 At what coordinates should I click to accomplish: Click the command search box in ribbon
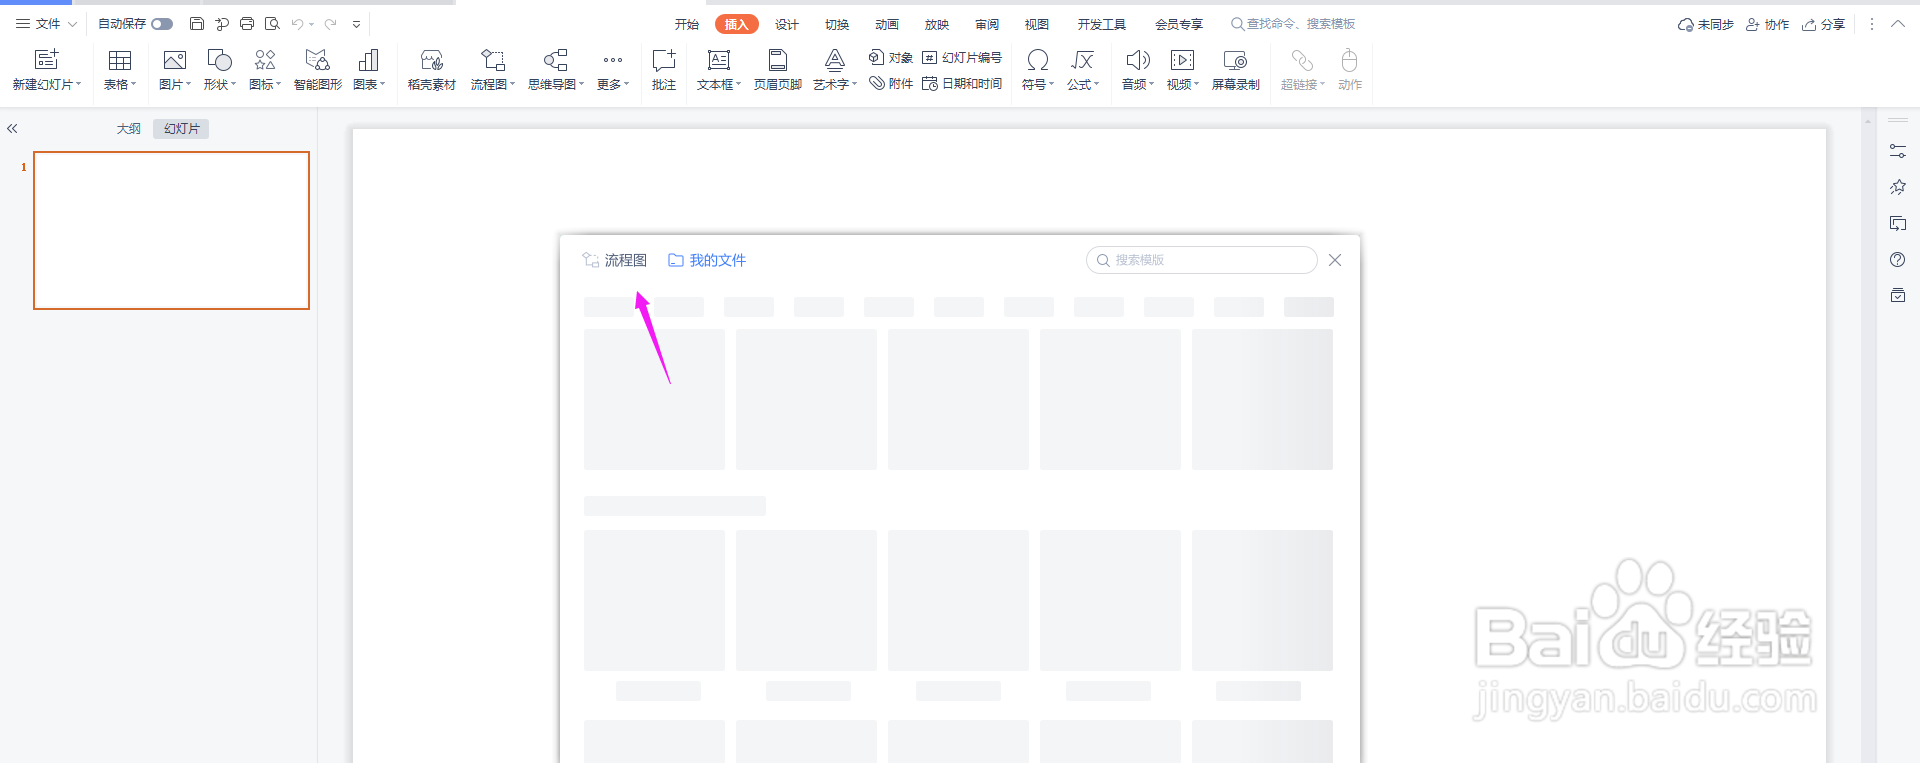click(1294, 24)
